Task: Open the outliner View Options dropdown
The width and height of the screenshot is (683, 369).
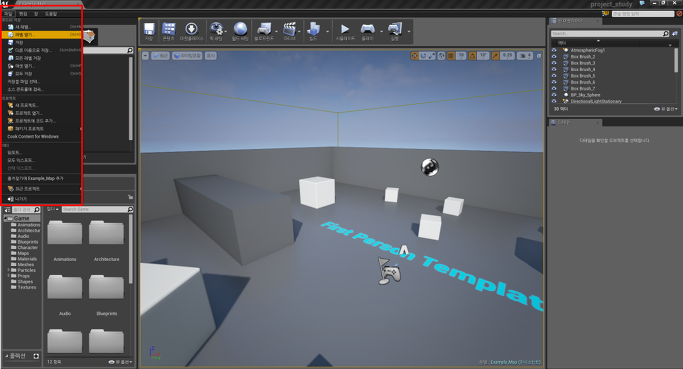Action: coord(666,109)
